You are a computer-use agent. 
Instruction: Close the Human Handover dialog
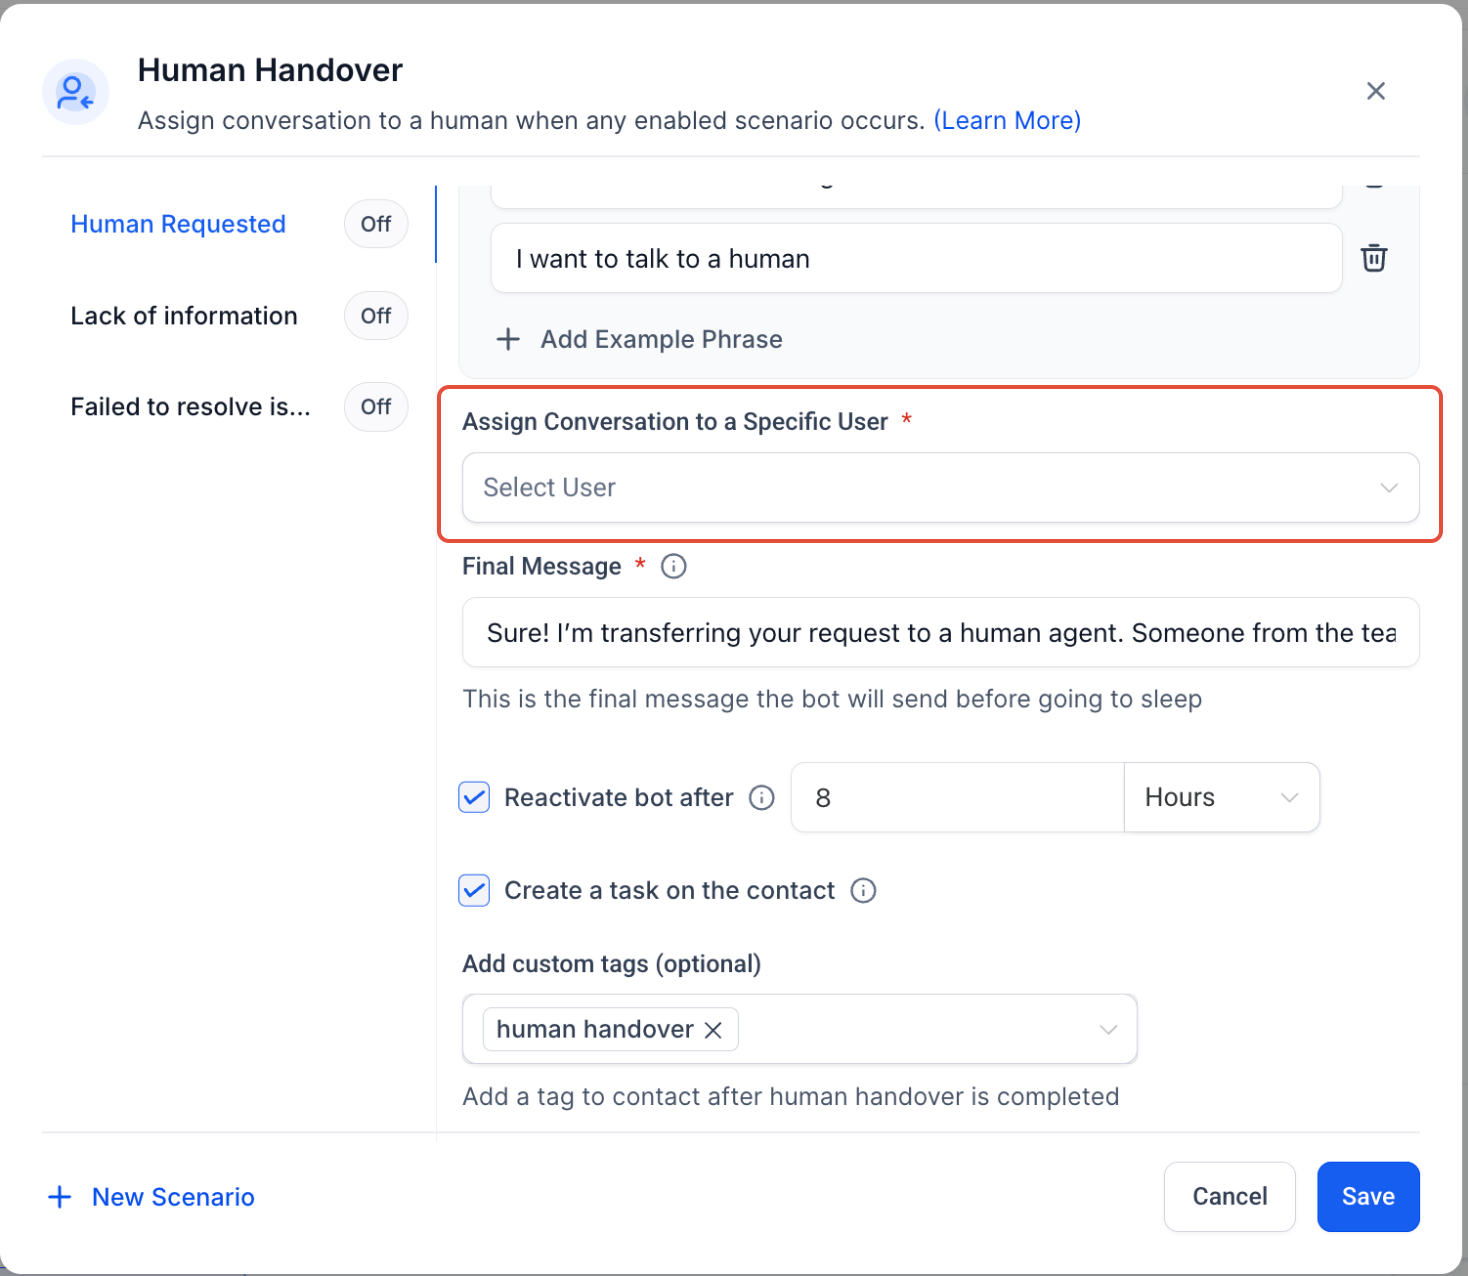click(x=1376, y=91)
